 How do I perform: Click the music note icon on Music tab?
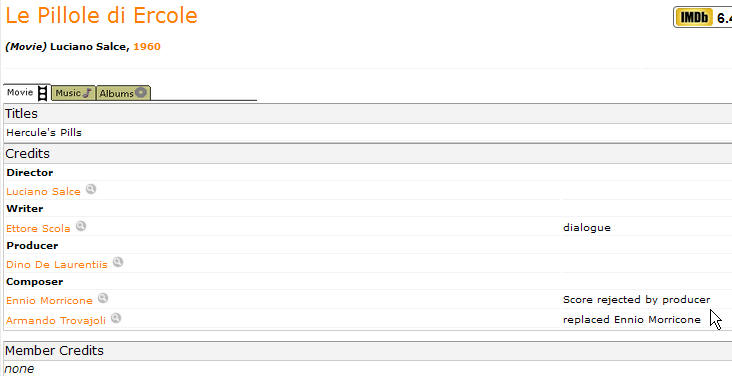click(x=87, y=93)
